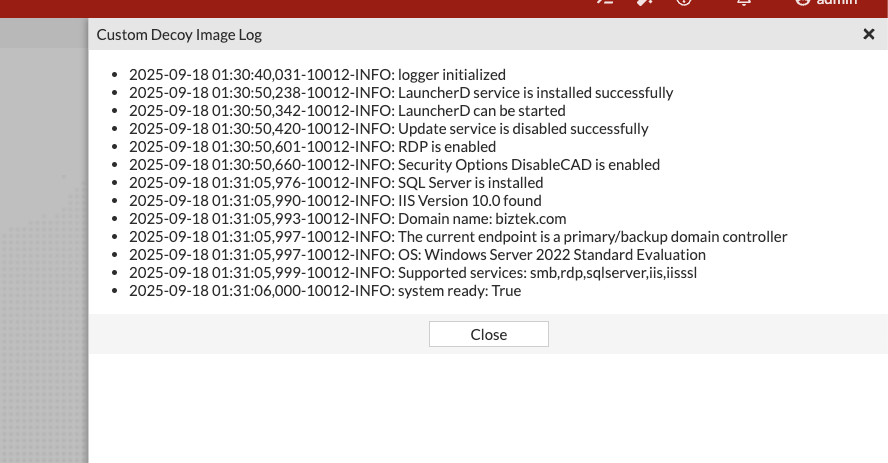This screenshot has width=888, height=463.
Task: Open the admin user menu
Action: point(826,3)
